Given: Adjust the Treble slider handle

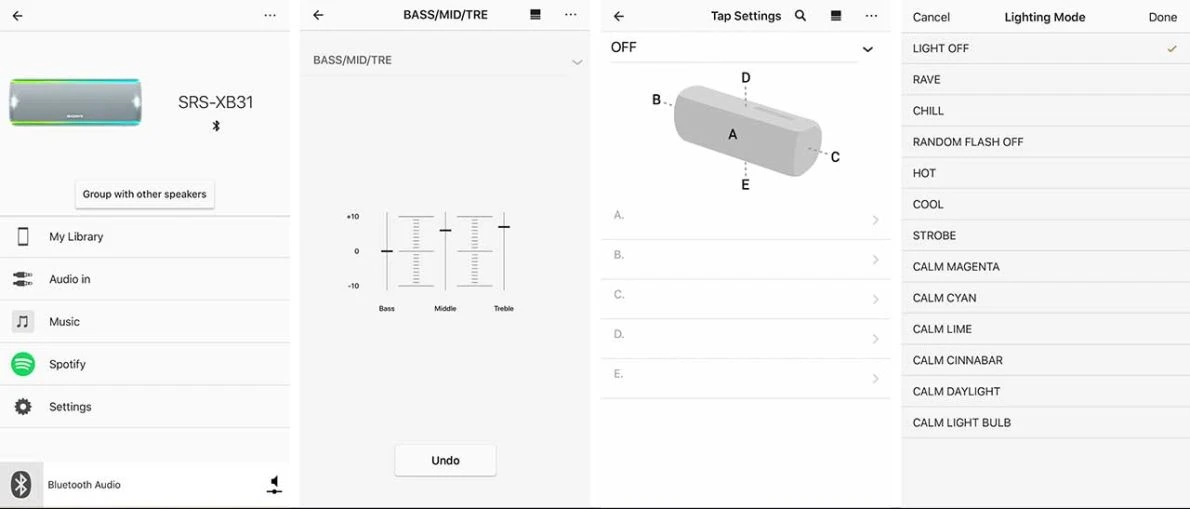Looking at the screenshot, I should [504, 227].
